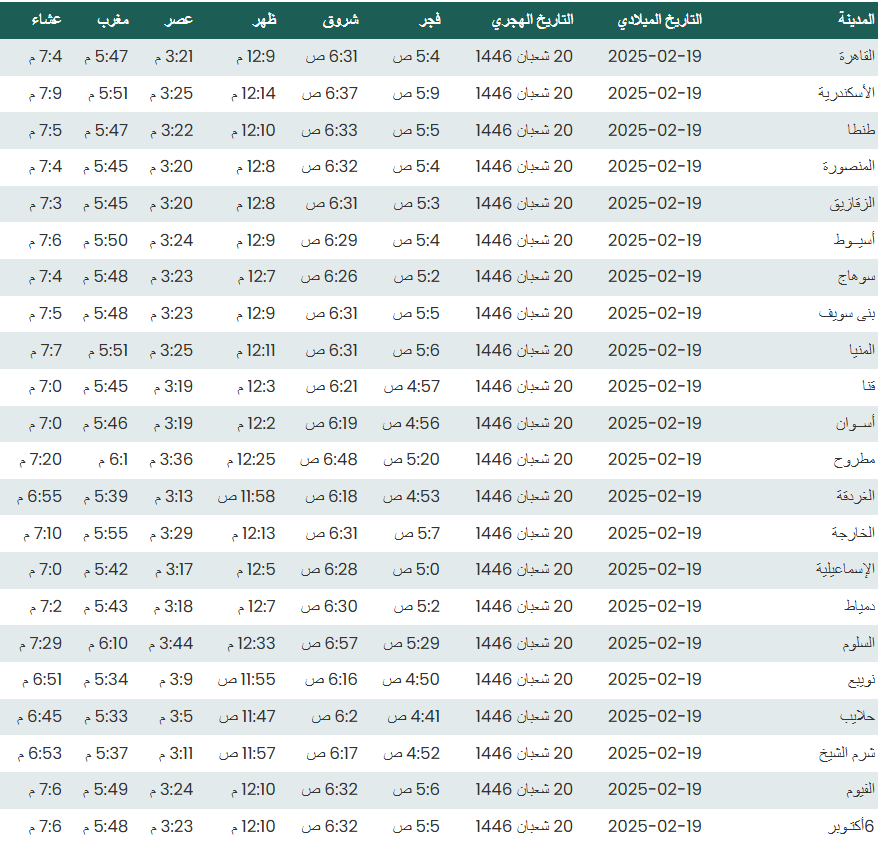
Task: Click sunrise time 6:30 ص for دمياط
Action: 329,606
